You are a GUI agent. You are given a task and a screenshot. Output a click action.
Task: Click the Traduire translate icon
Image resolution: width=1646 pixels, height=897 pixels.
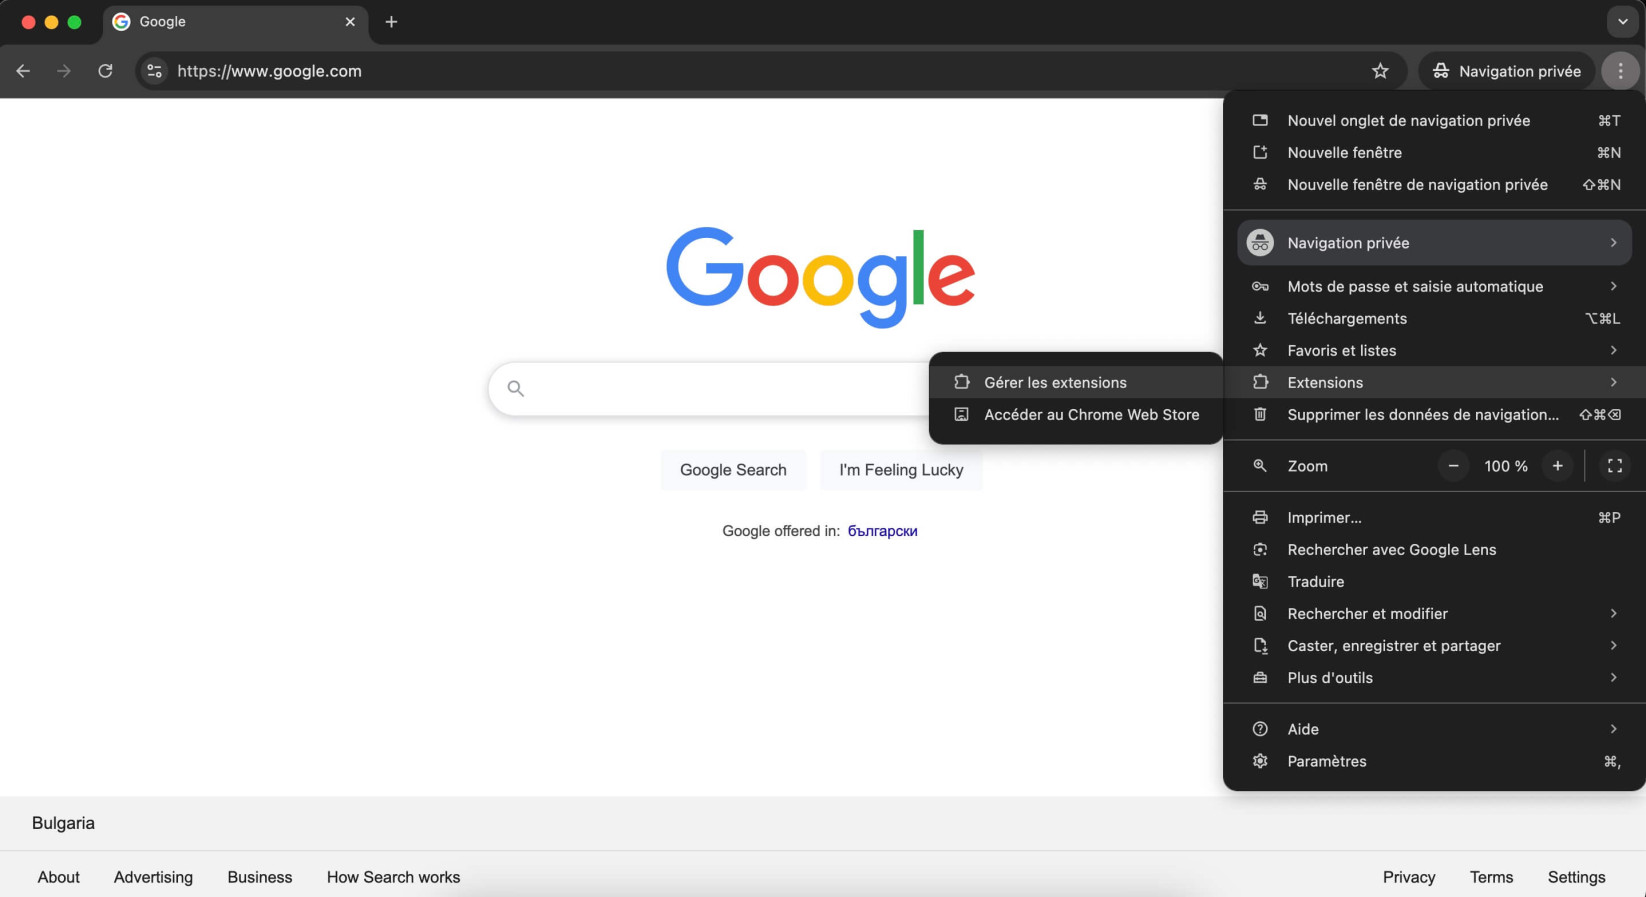pyautogui.click(x=1260, y=582)
